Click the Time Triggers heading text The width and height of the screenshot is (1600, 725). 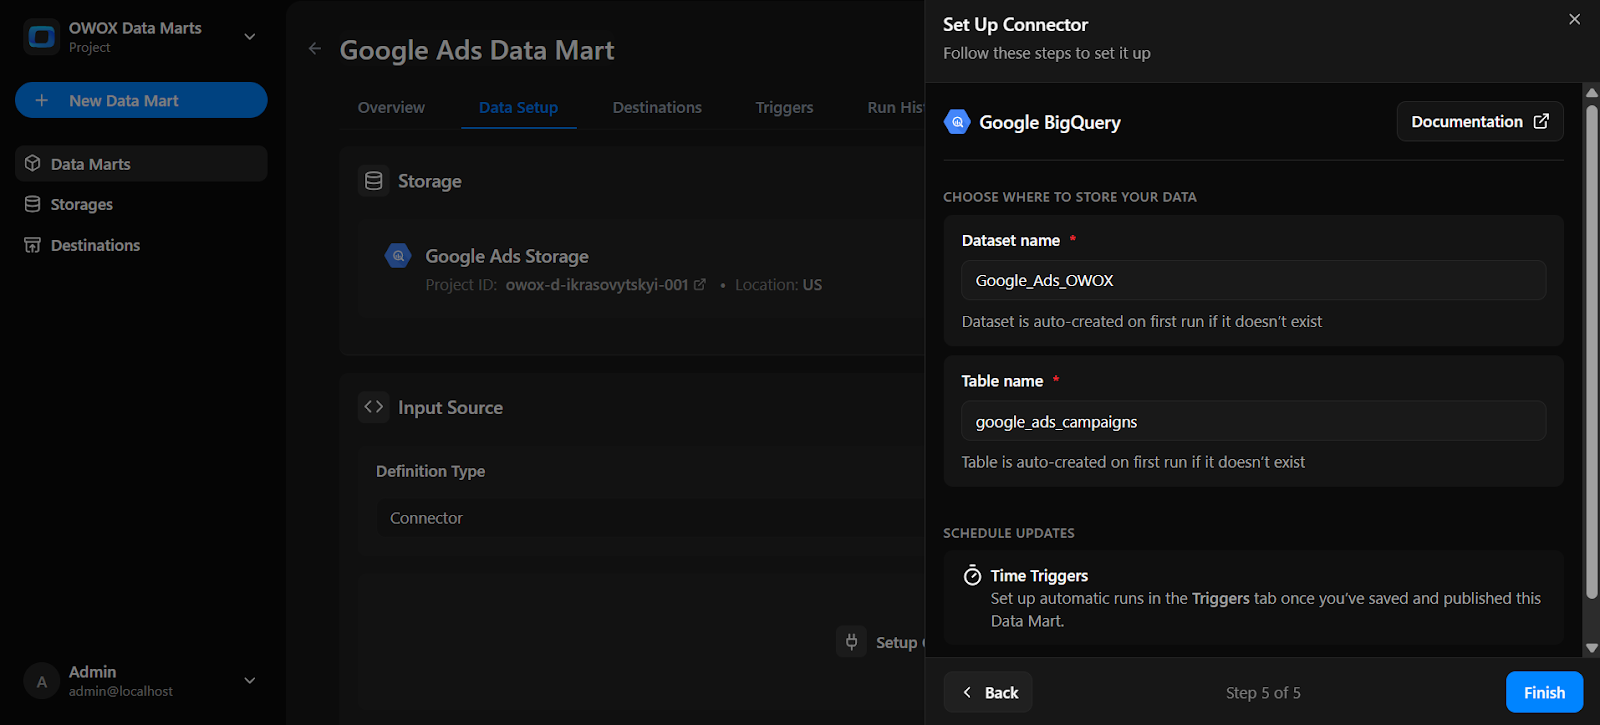click(1039, 575)
